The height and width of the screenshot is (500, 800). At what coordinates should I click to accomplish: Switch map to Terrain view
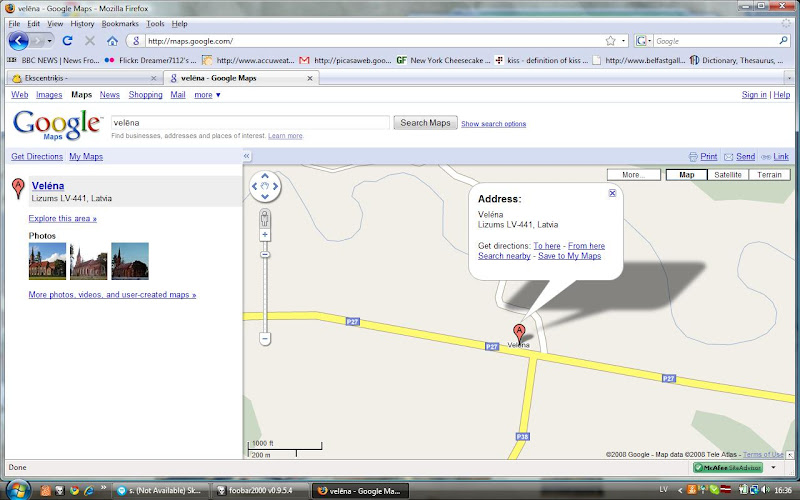[769, 174]
